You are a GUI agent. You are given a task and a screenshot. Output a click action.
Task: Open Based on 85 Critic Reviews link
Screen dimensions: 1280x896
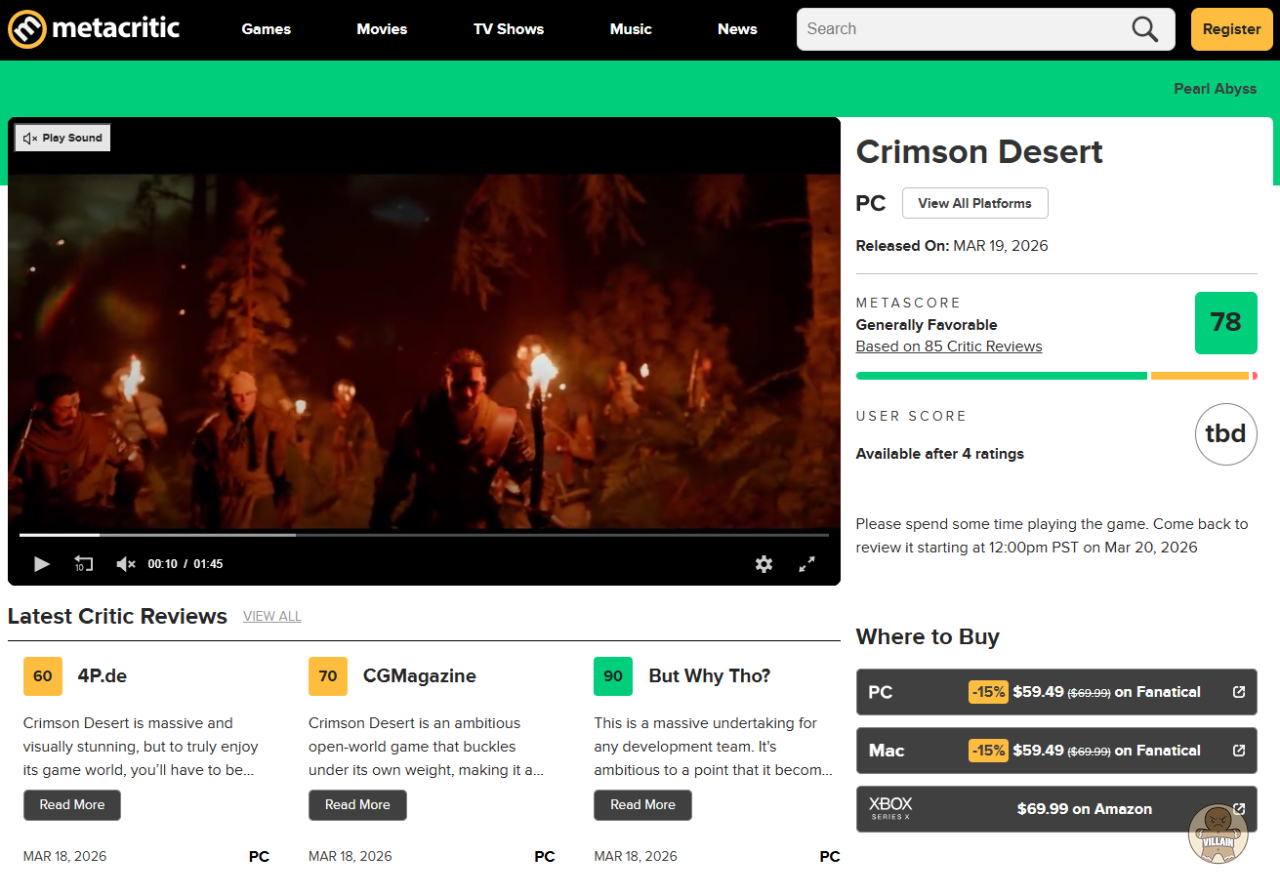coord(948,346)
